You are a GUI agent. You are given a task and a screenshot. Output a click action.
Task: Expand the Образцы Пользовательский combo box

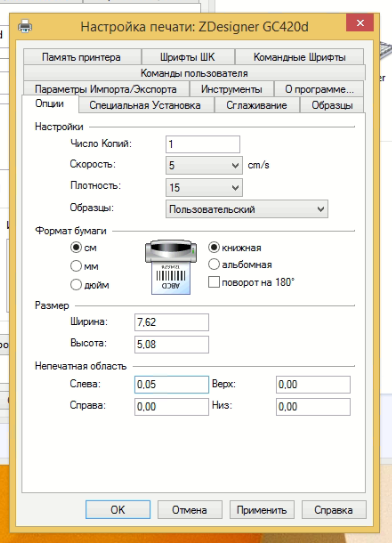pyautogui.click(x=247, y=209)
